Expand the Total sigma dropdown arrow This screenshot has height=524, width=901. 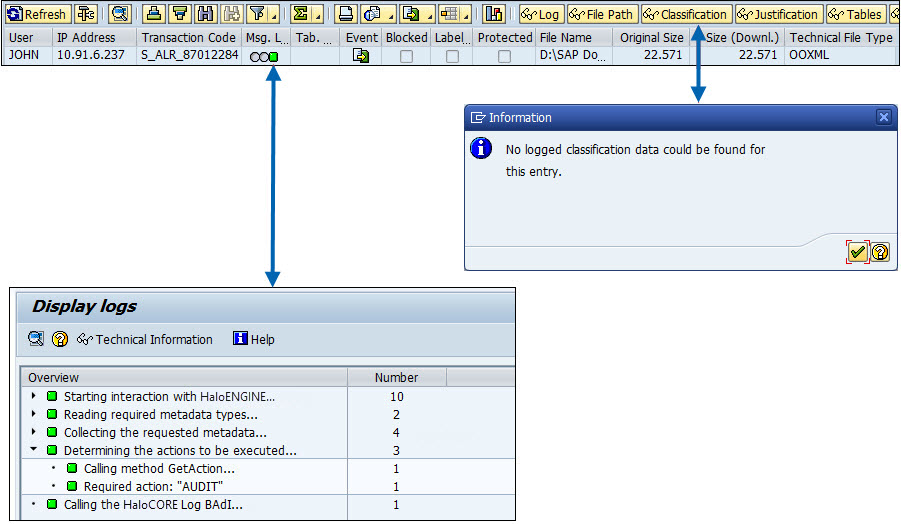(x=317, y=15)
